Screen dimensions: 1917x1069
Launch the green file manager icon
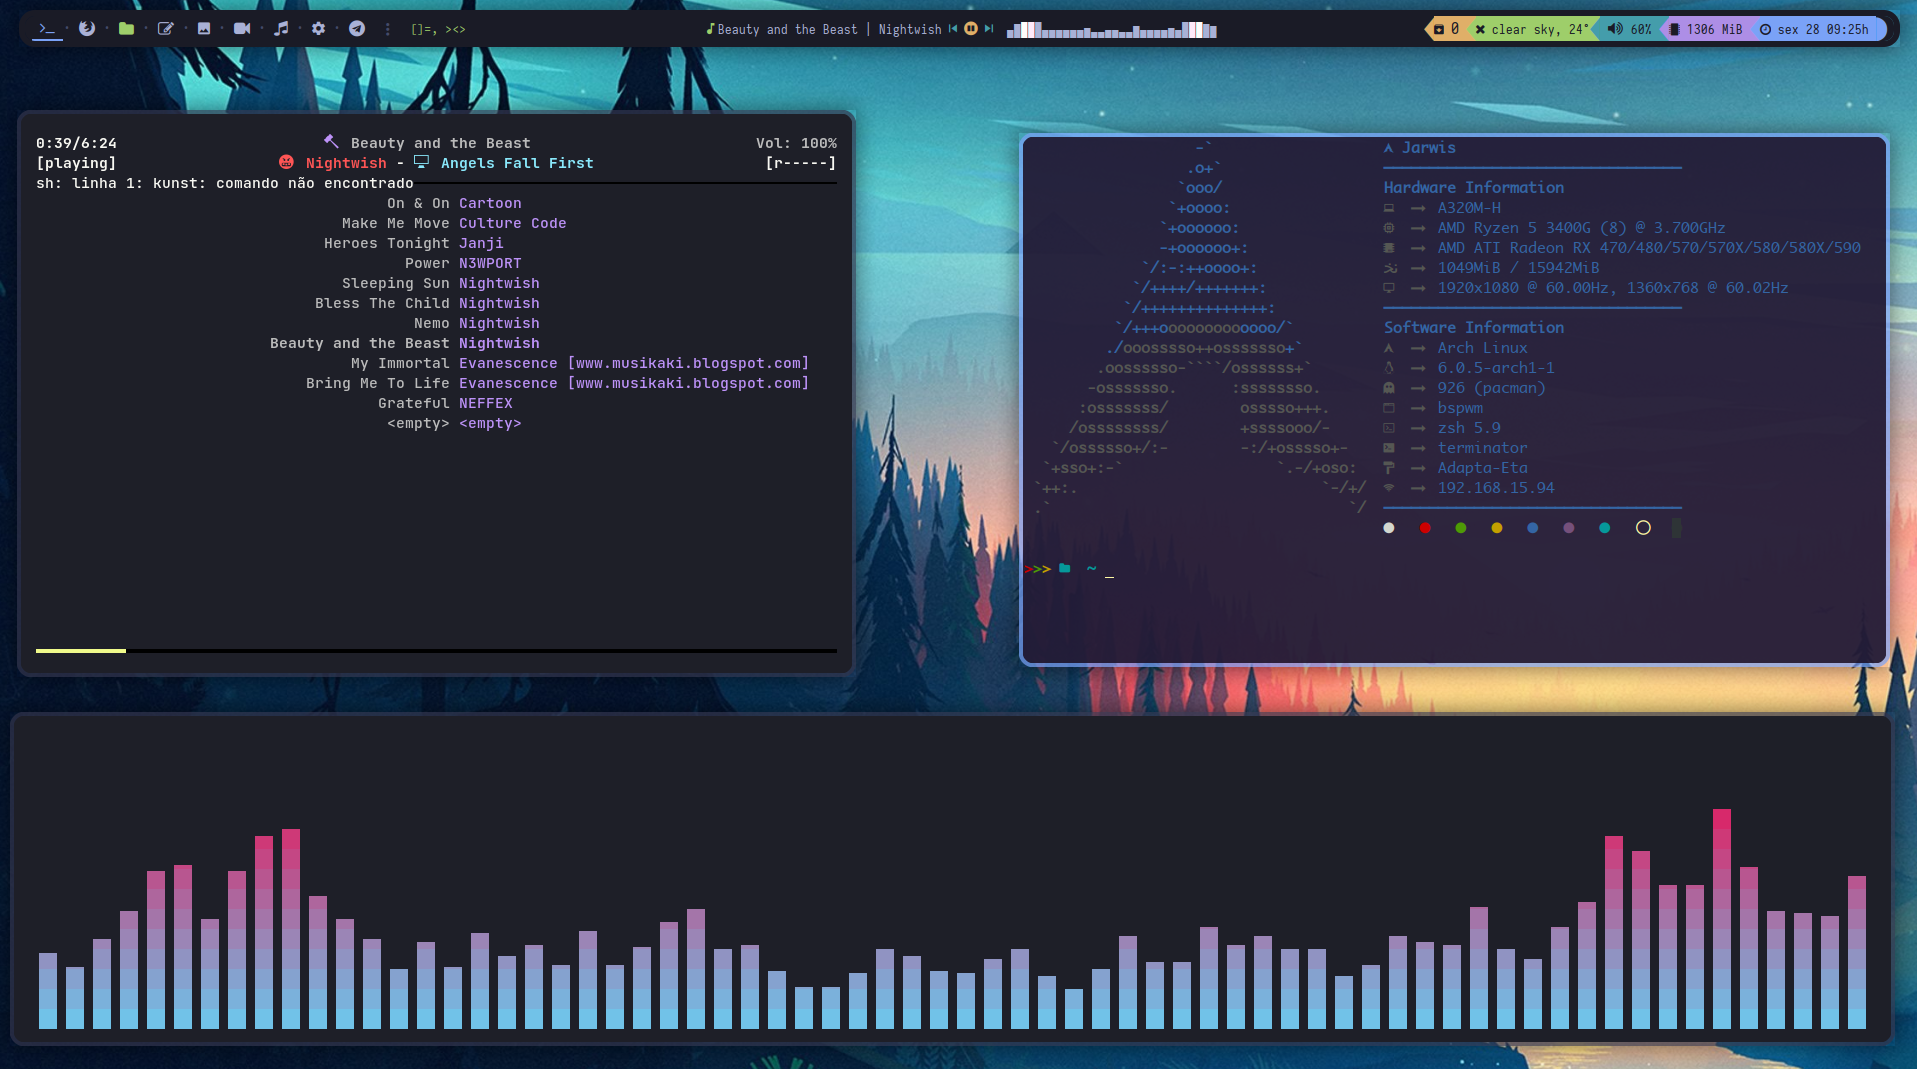(x=126, y=28)
